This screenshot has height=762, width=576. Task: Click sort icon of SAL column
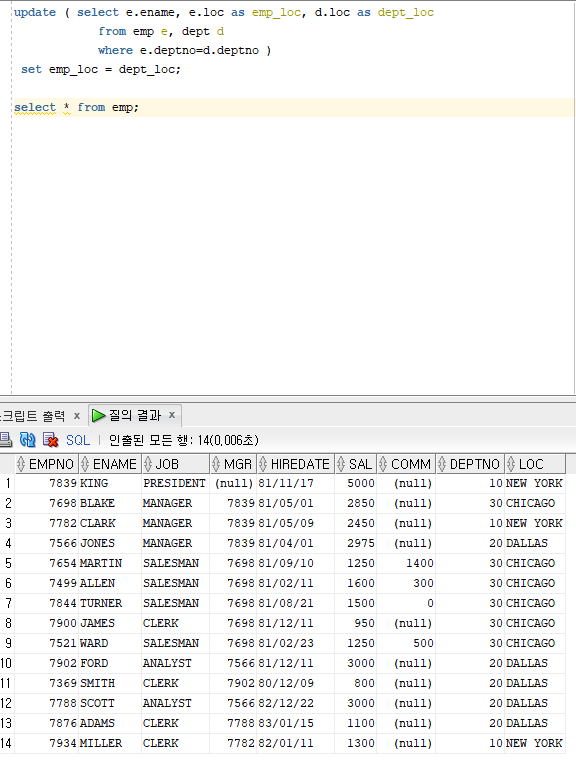pyautogui.click(x=341, y=464)
